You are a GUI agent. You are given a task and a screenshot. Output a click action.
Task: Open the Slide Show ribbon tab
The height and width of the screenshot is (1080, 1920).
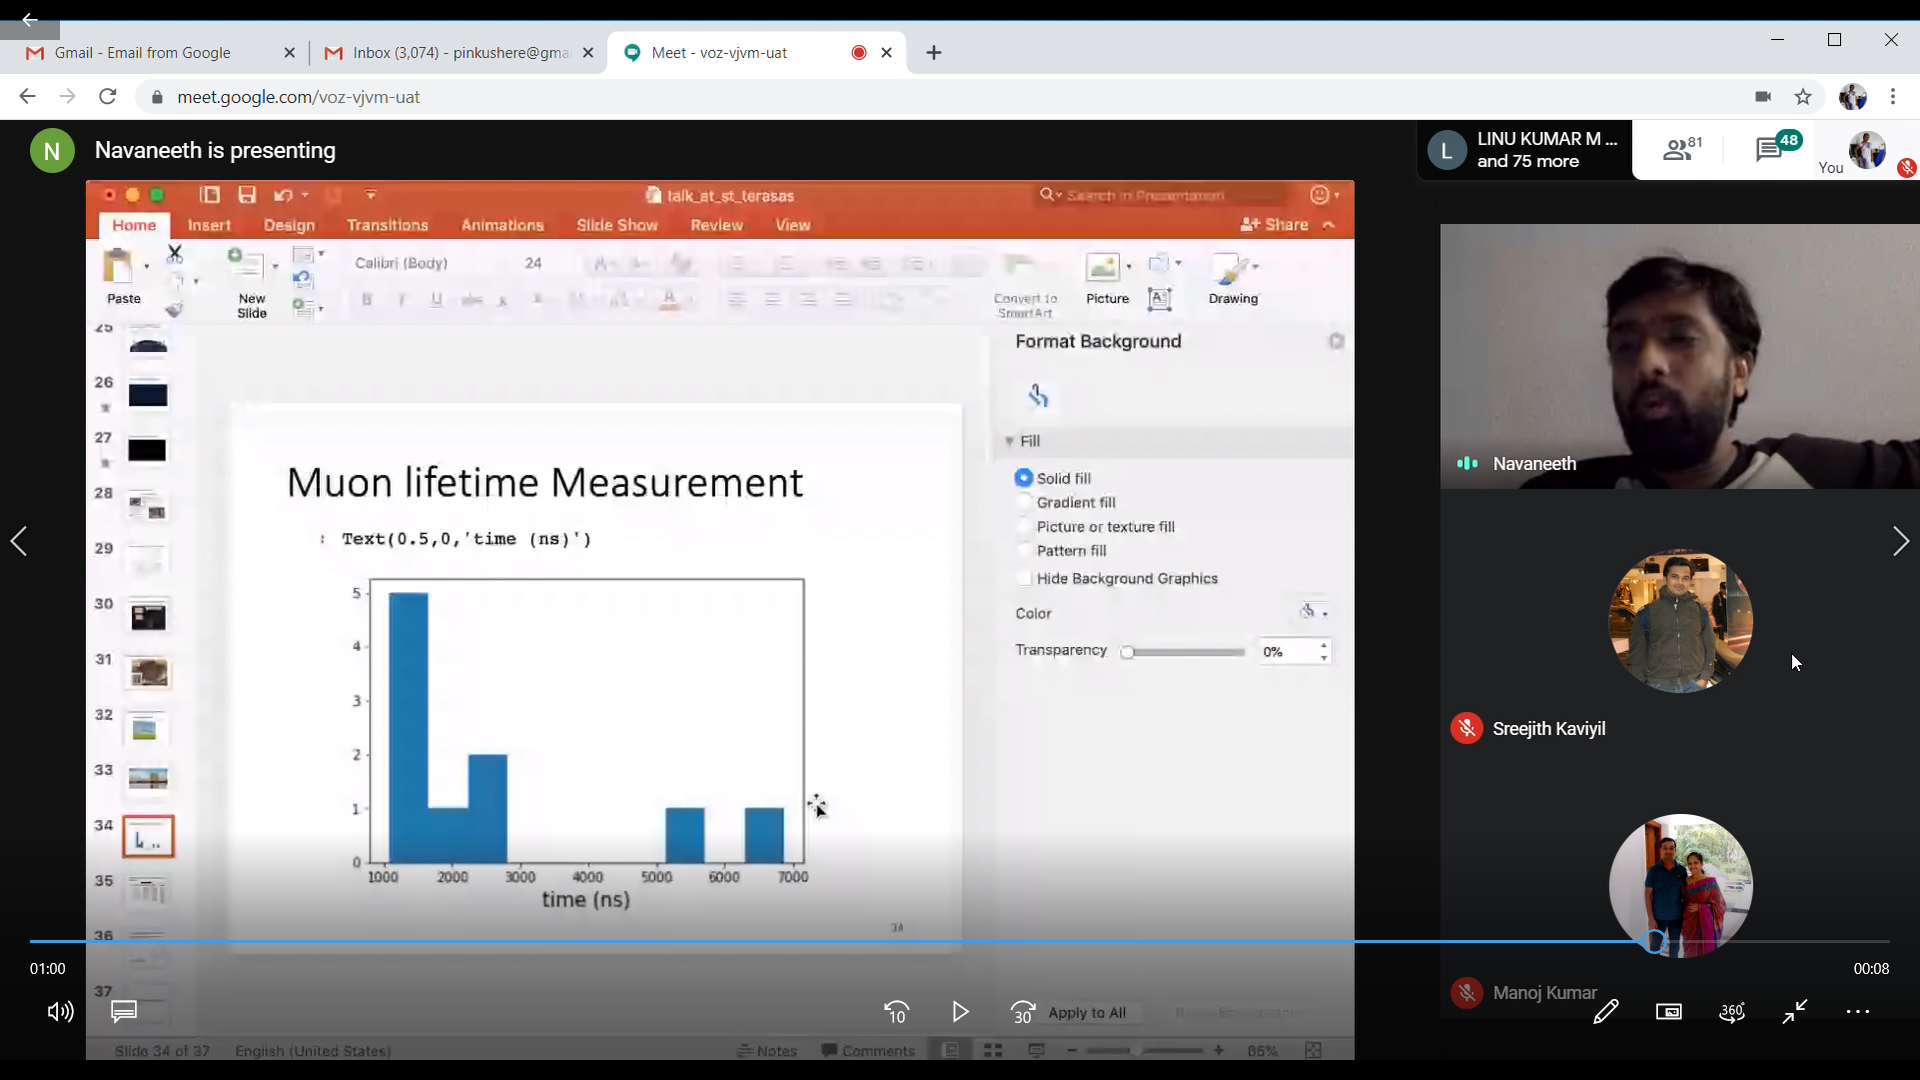point(617,225)
